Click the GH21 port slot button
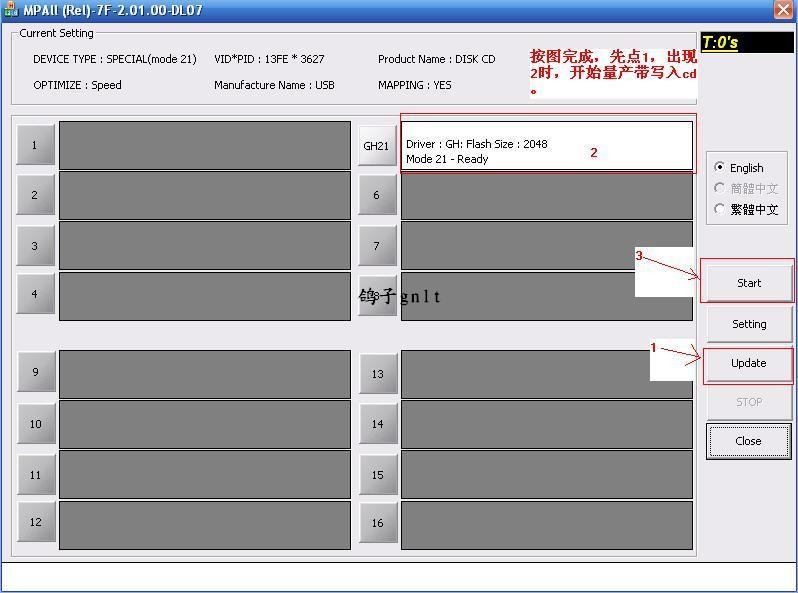This screenshot has width=798, height=593. point(376,146)
